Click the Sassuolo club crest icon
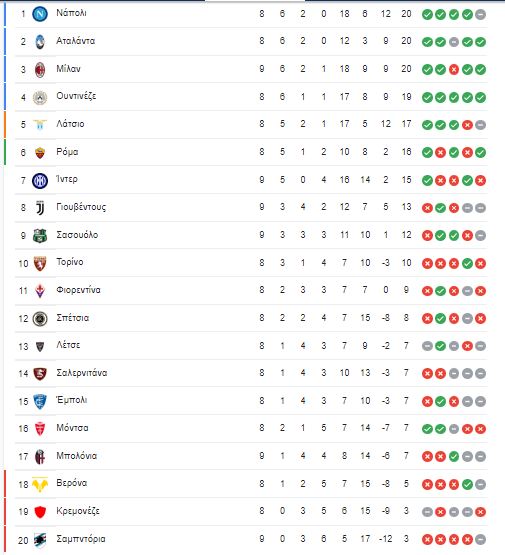This screenshot has height=555, width=505. click(40, 236)
